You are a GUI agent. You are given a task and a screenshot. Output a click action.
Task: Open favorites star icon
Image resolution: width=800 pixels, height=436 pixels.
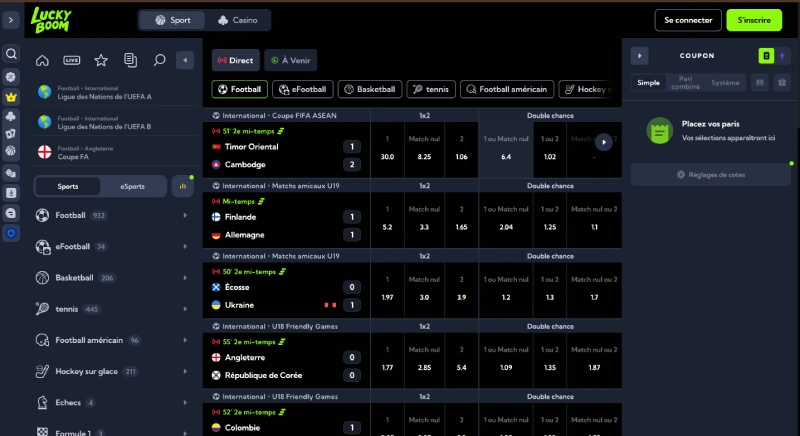[101, 60]
